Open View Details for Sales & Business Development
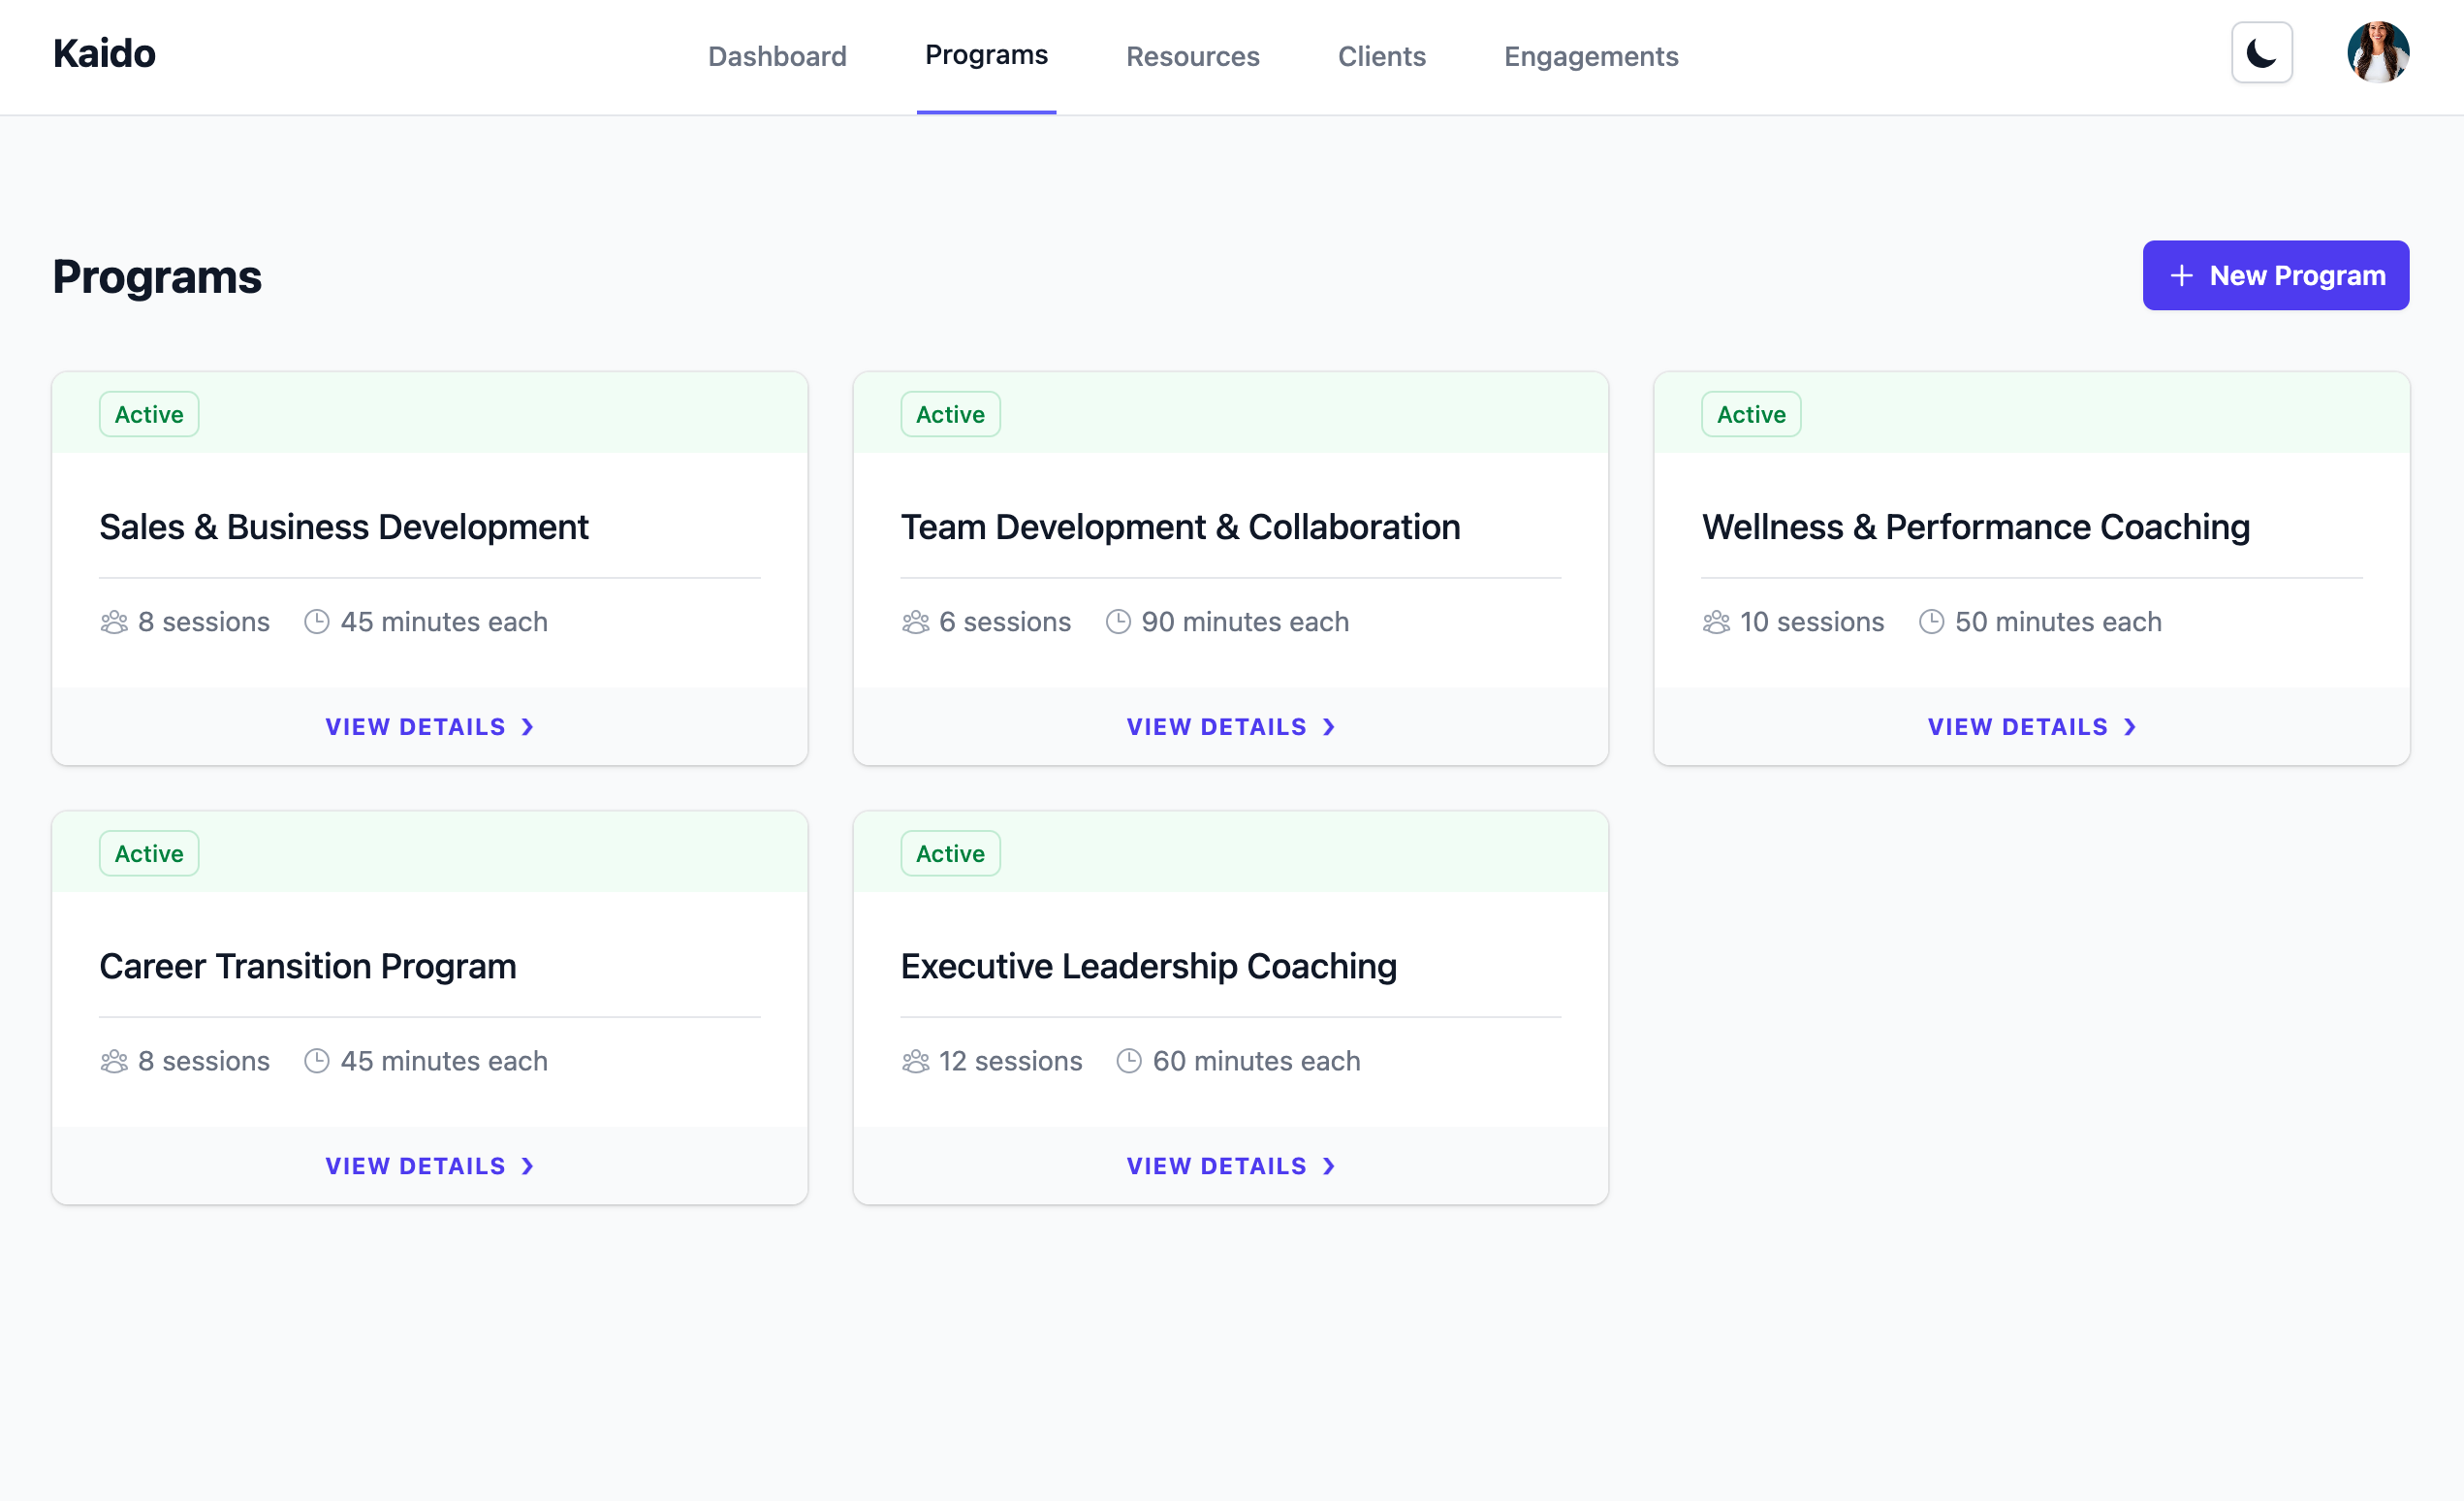The image size is (2464, 1501). click(429, 727)
